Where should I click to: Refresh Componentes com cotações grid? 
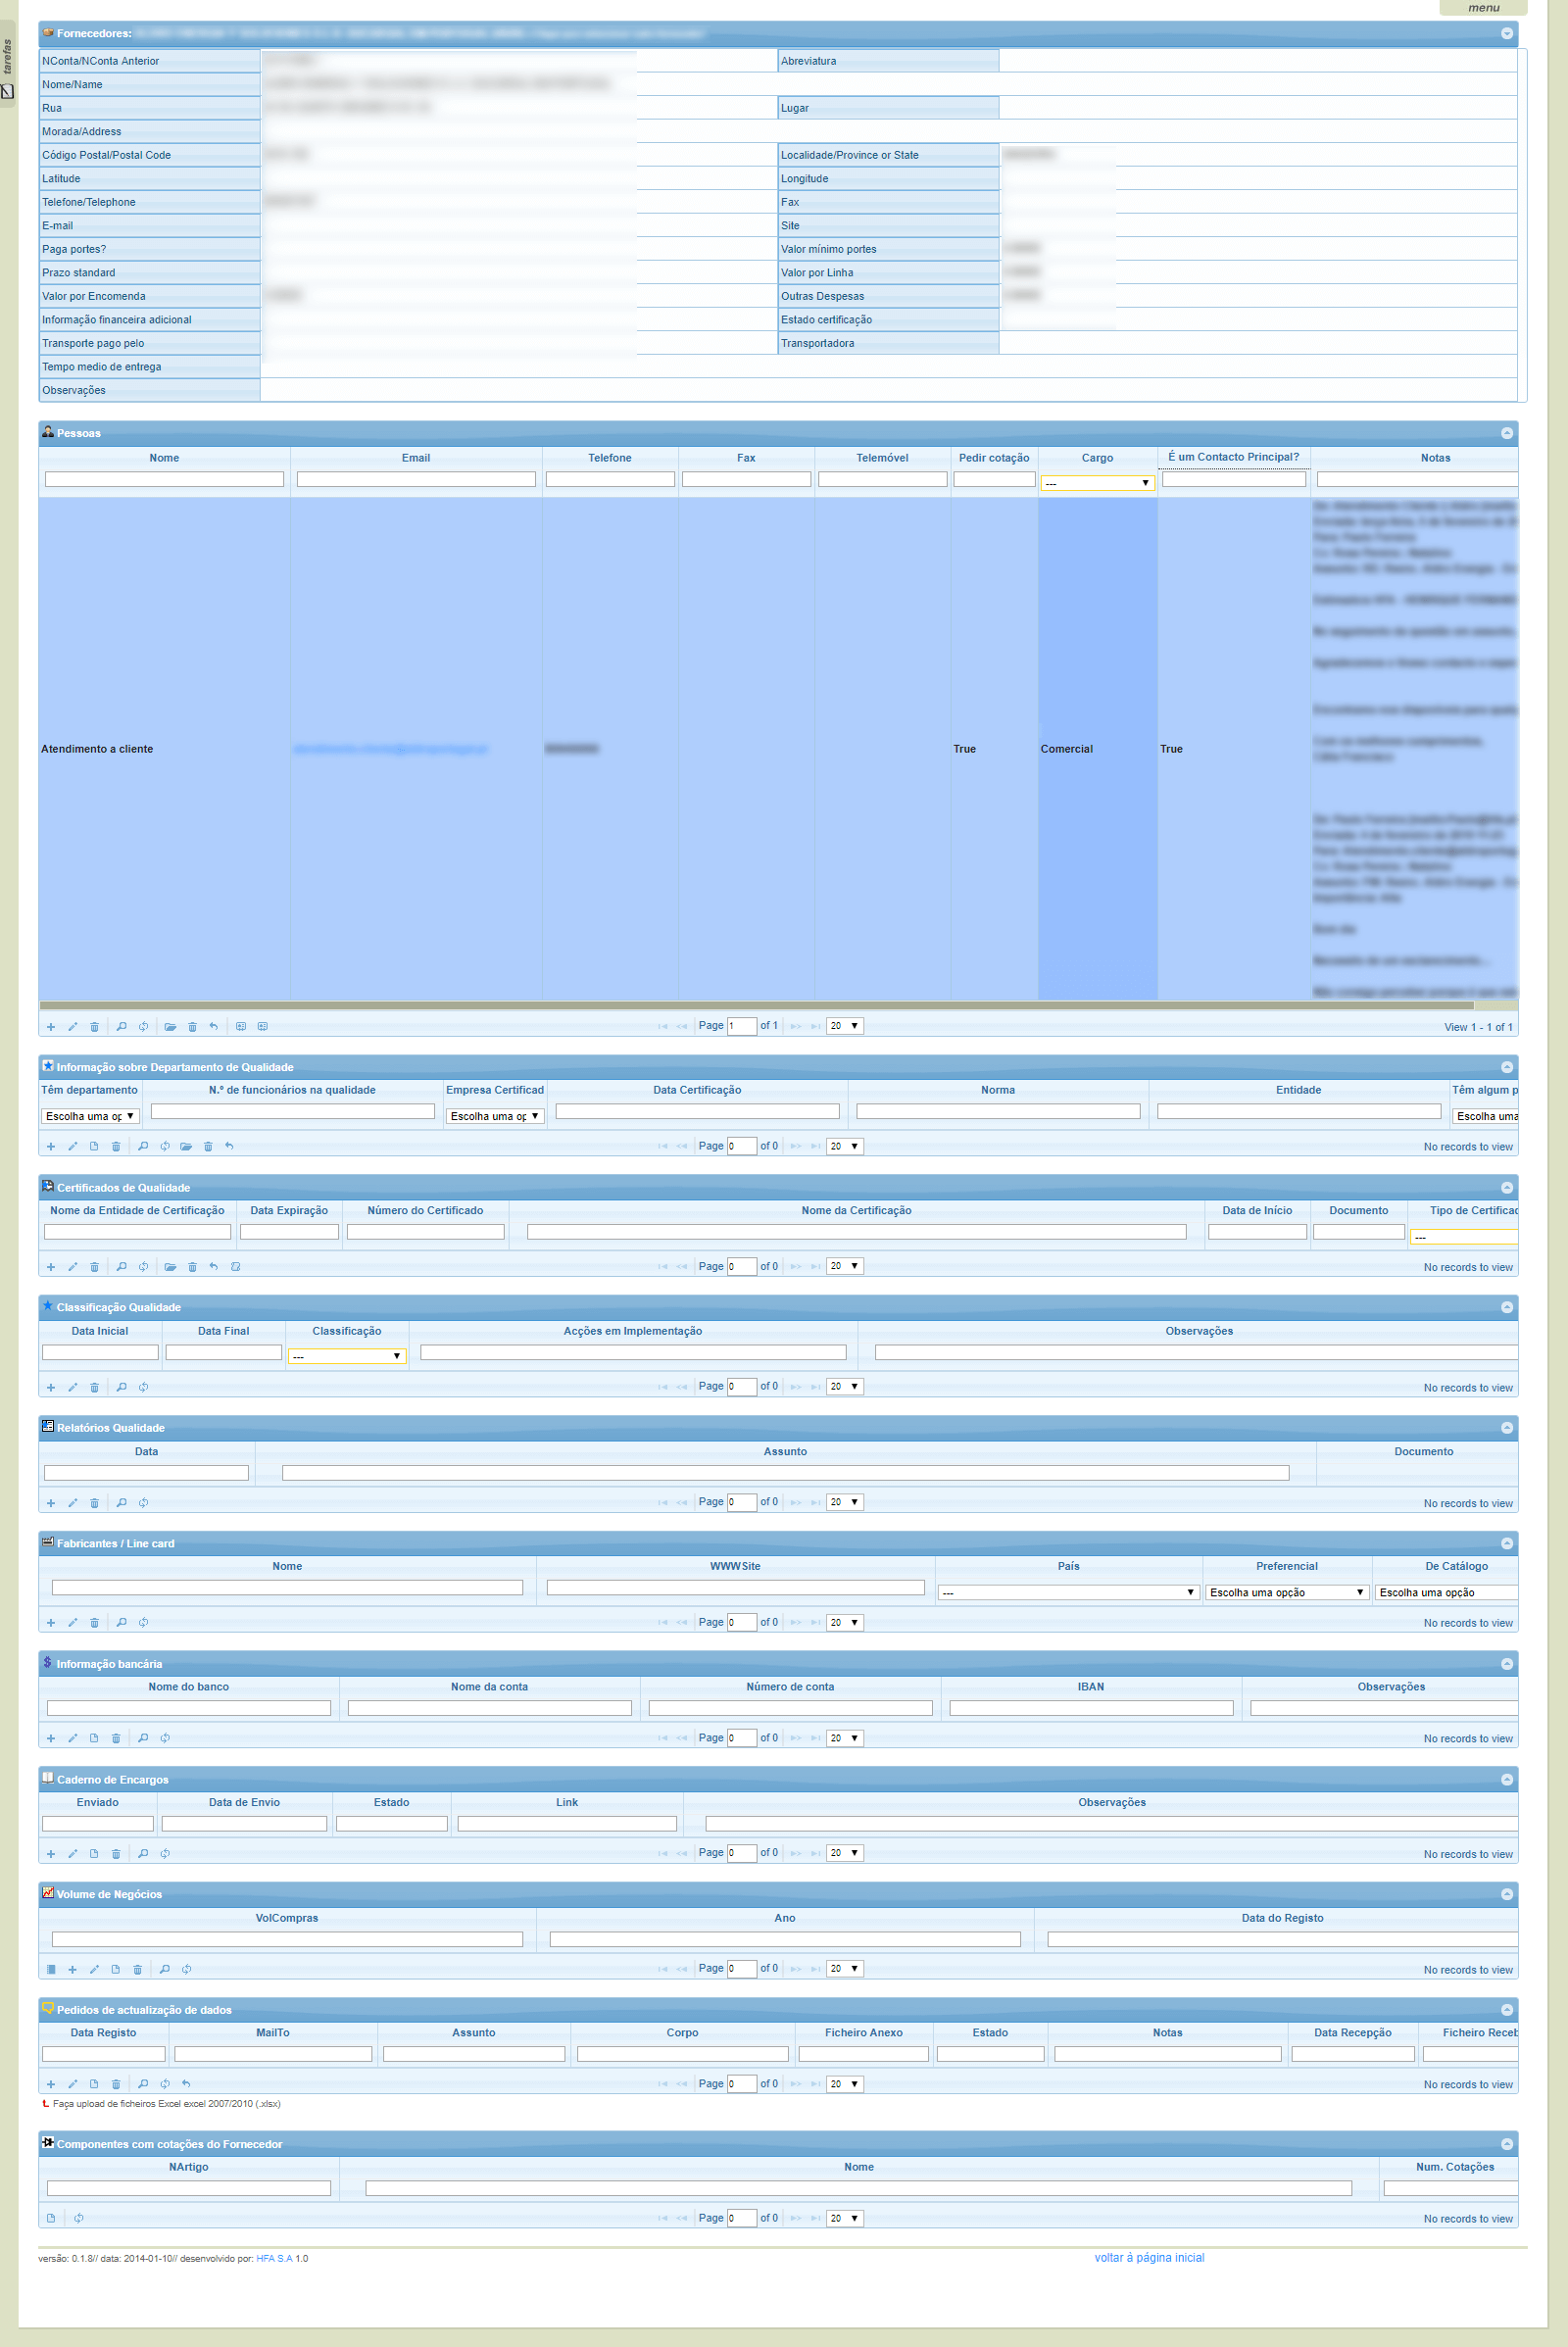coord(78,2218)
